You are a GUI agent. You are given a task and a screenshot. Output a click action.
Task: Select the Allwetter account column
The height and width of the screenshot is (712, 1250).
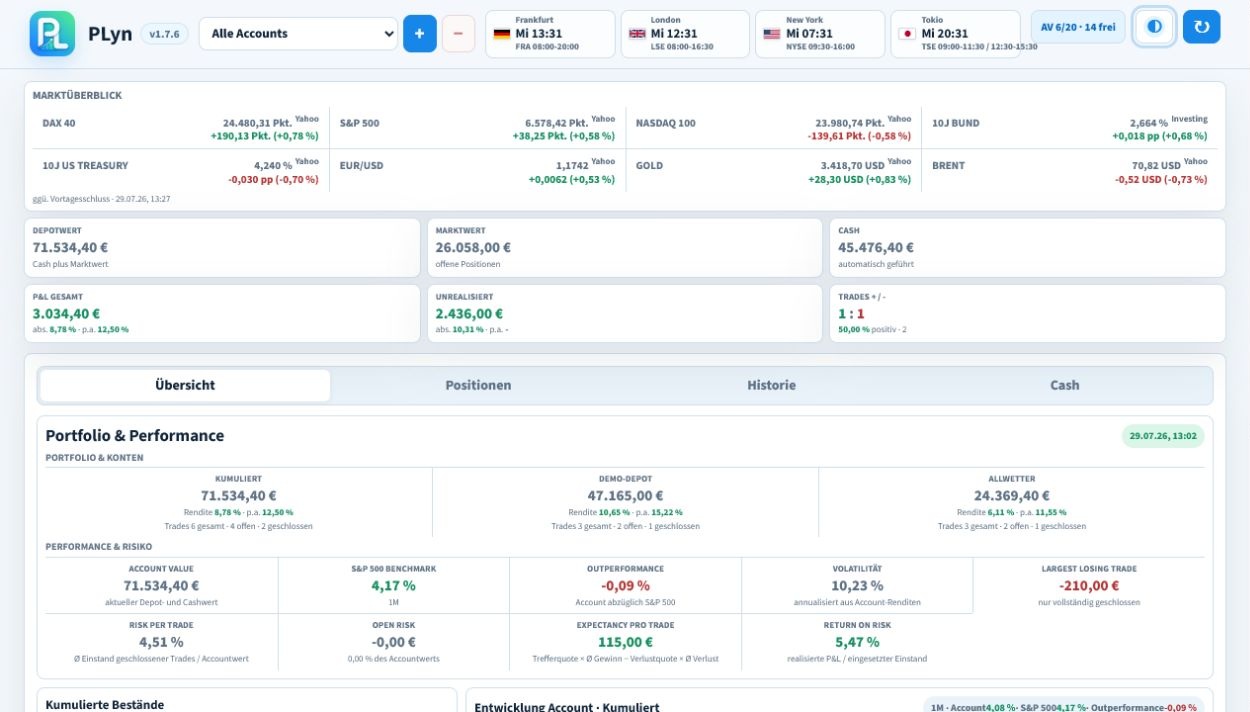click(x=1011, y=502)
